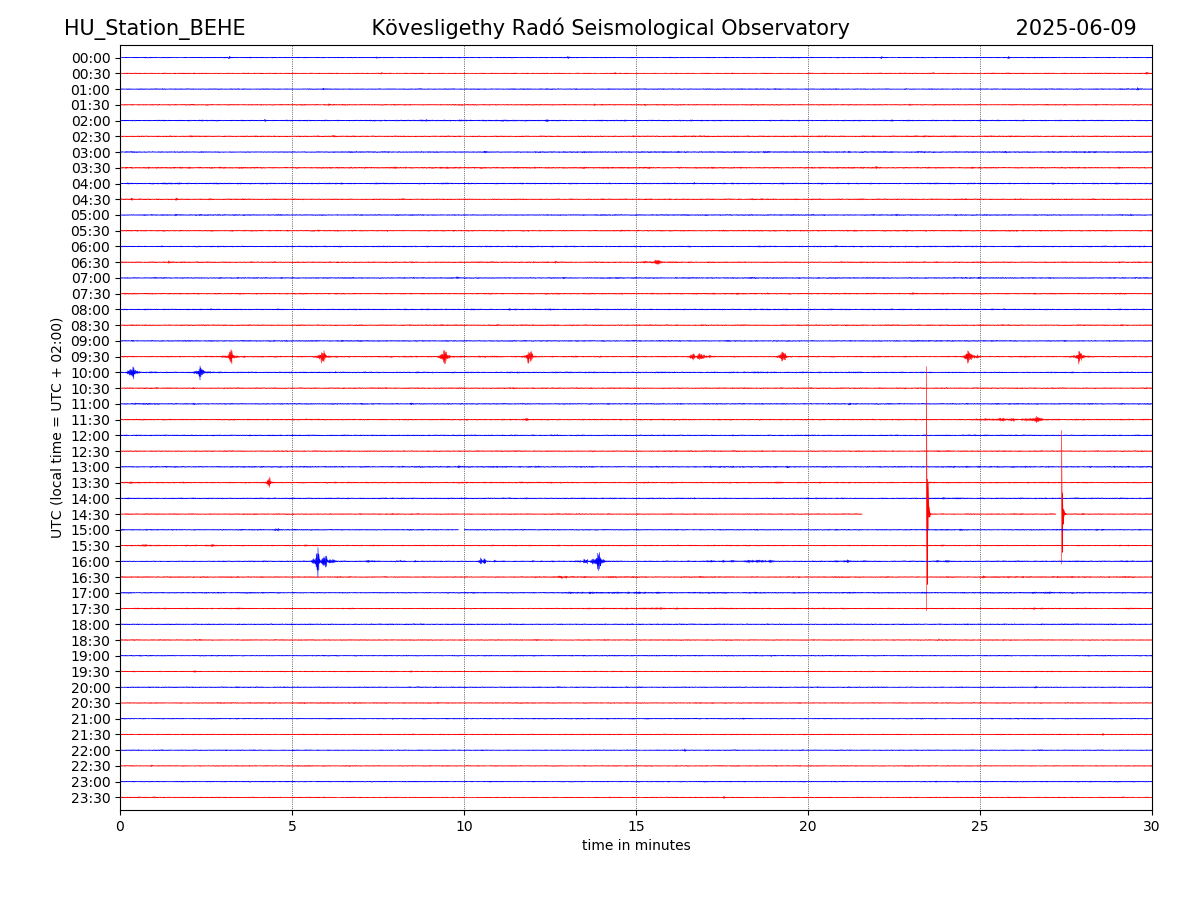
Task: Select the 12:30 time label
Action: pyautogui.click(x=91, y=452)
